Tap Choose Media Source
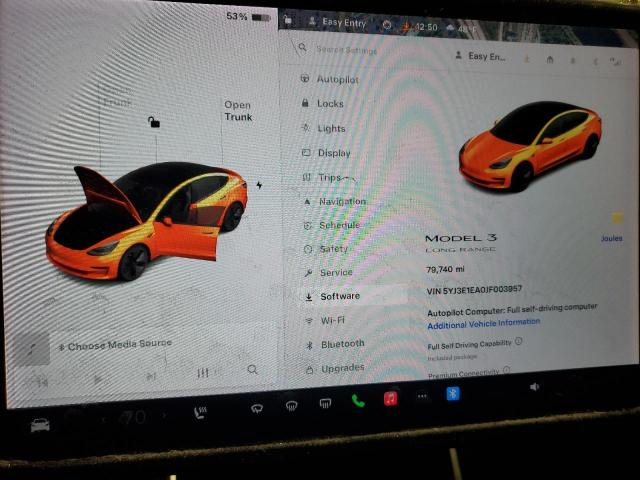The height and width of the screenshot is (480, 640). coord(116,345)
